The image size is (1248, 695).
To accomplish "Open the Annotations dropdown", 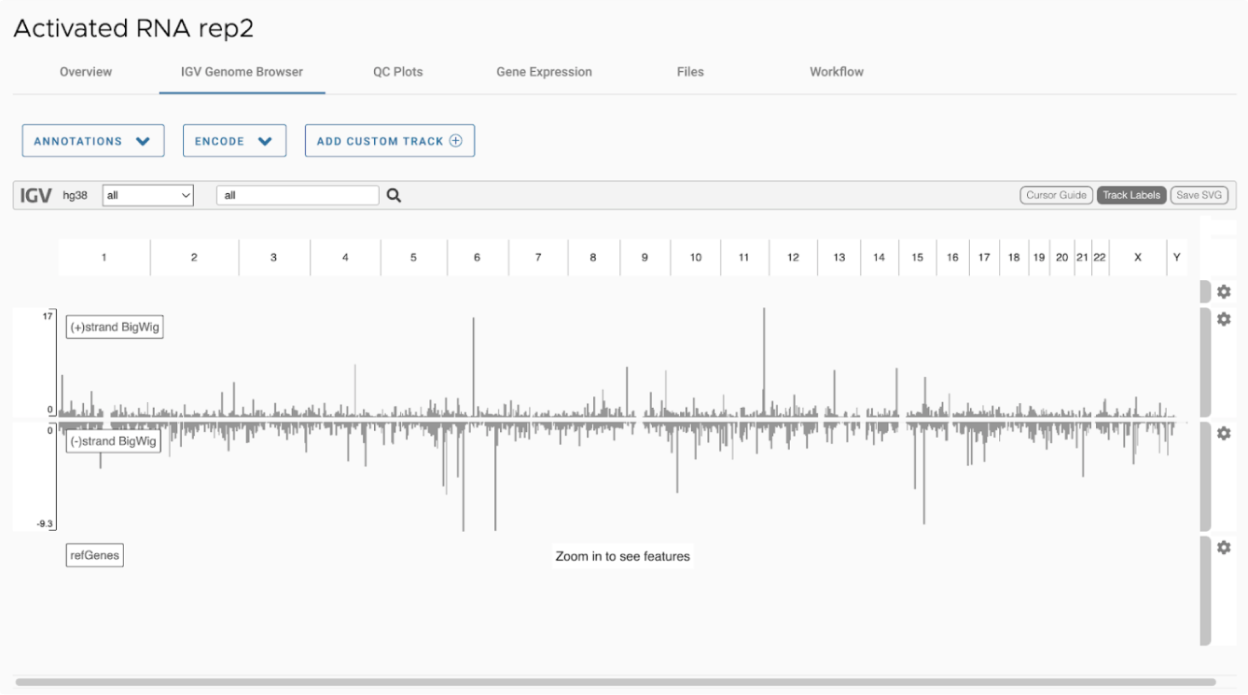I will [93, 141].
